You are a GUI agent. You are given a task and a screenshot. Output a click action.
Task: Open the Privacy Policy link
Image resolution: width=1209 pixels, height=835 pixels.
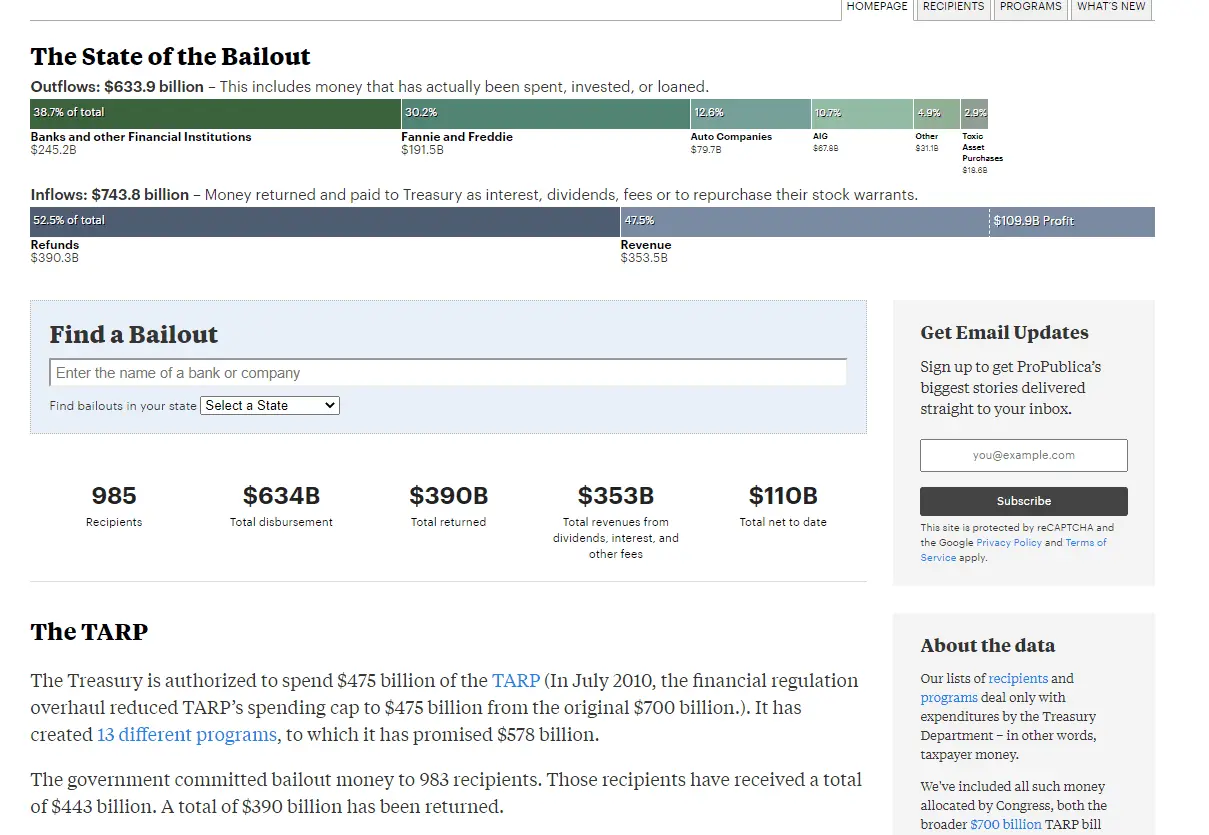(1008, 543)
